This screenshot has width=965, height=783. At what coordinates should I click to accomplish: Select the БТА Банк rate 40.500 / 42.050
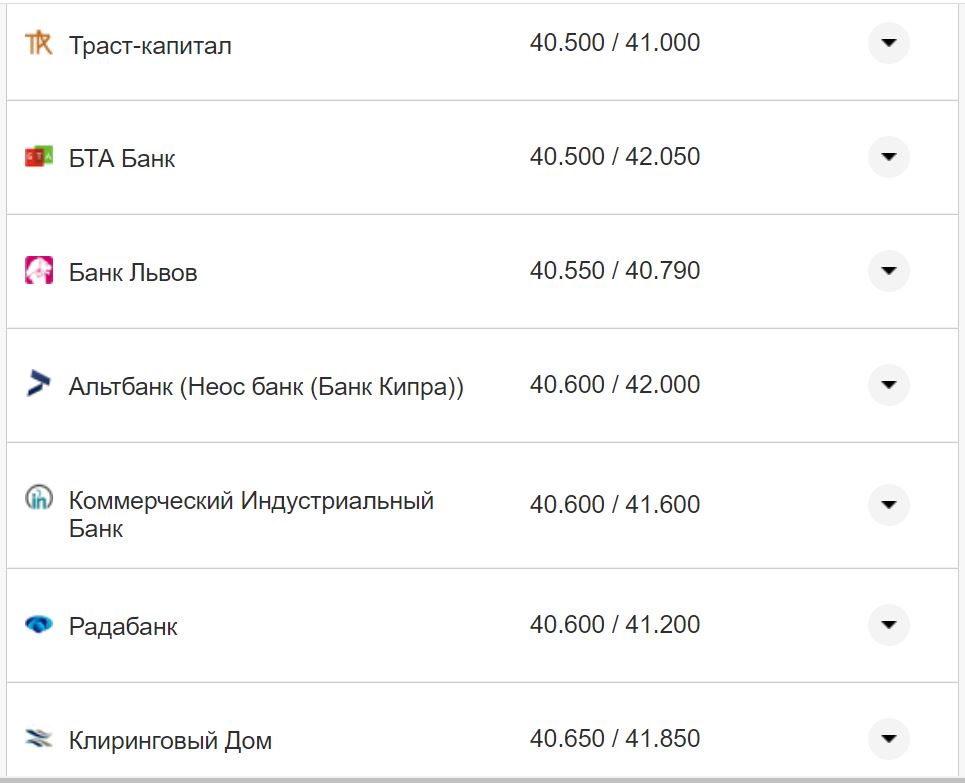coord(617,157)
